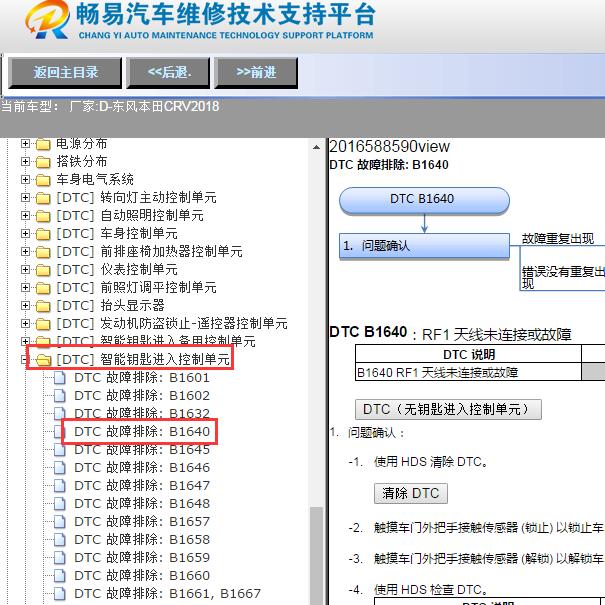The height and width of the screenshot is (605, 605).
Task: Click the 返回主目录 button
Action: [65, 73]
